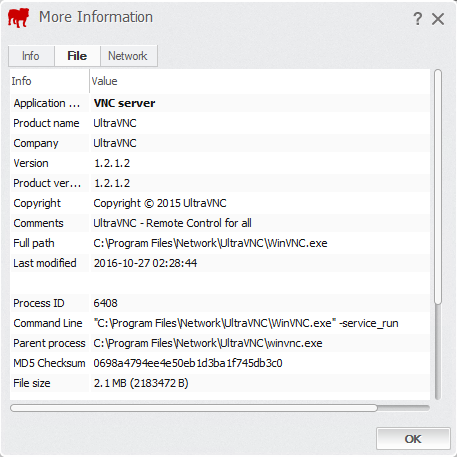The width and height of the screenshot is (457, 457).
Task: Click the Command Line value
Action: (x=246, y=323)
